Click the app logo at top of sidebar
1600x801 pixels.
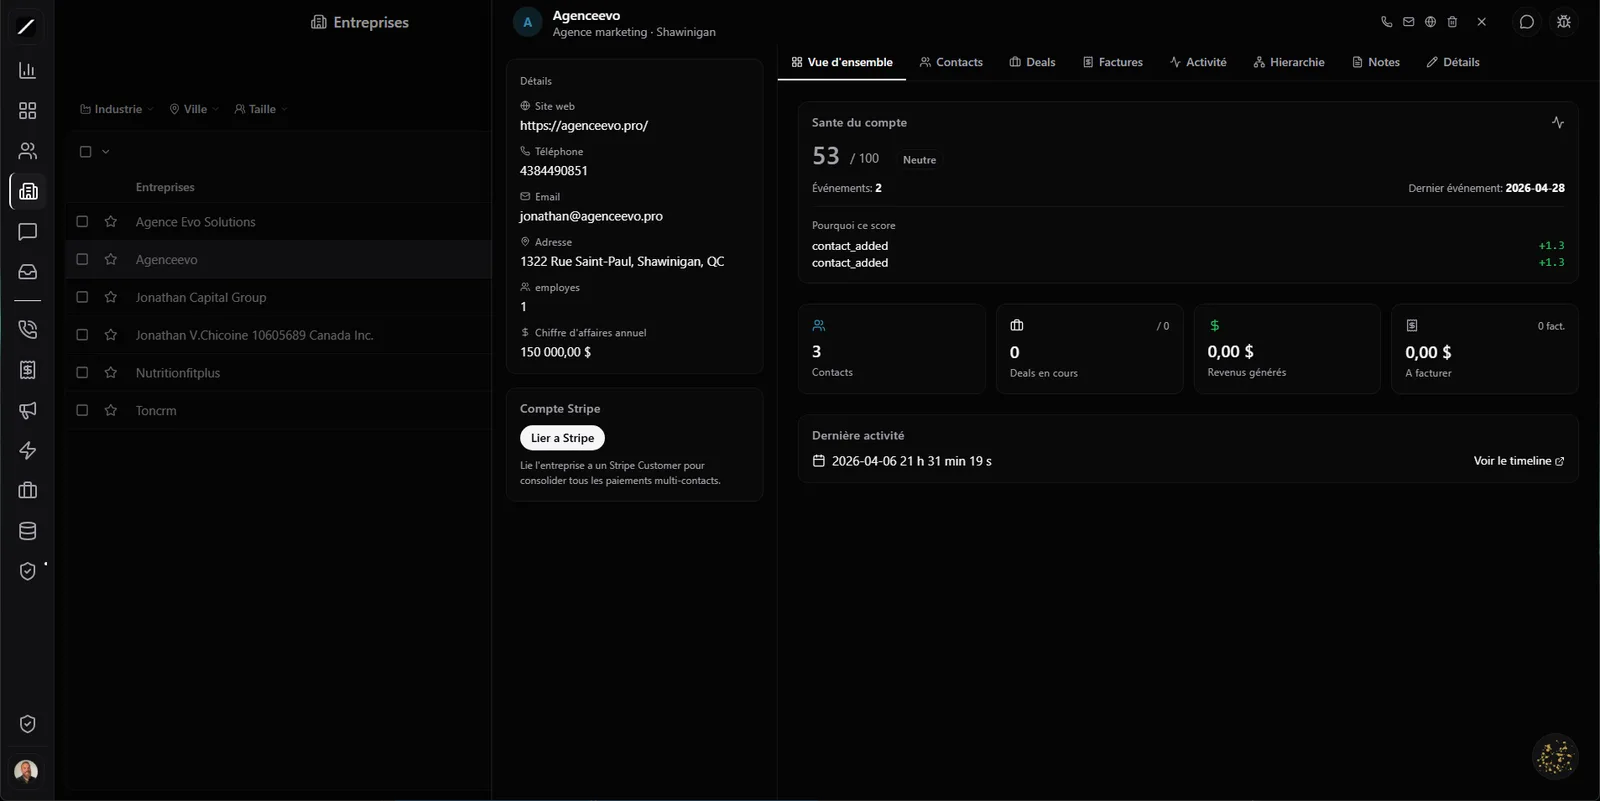tap(27, 27)
